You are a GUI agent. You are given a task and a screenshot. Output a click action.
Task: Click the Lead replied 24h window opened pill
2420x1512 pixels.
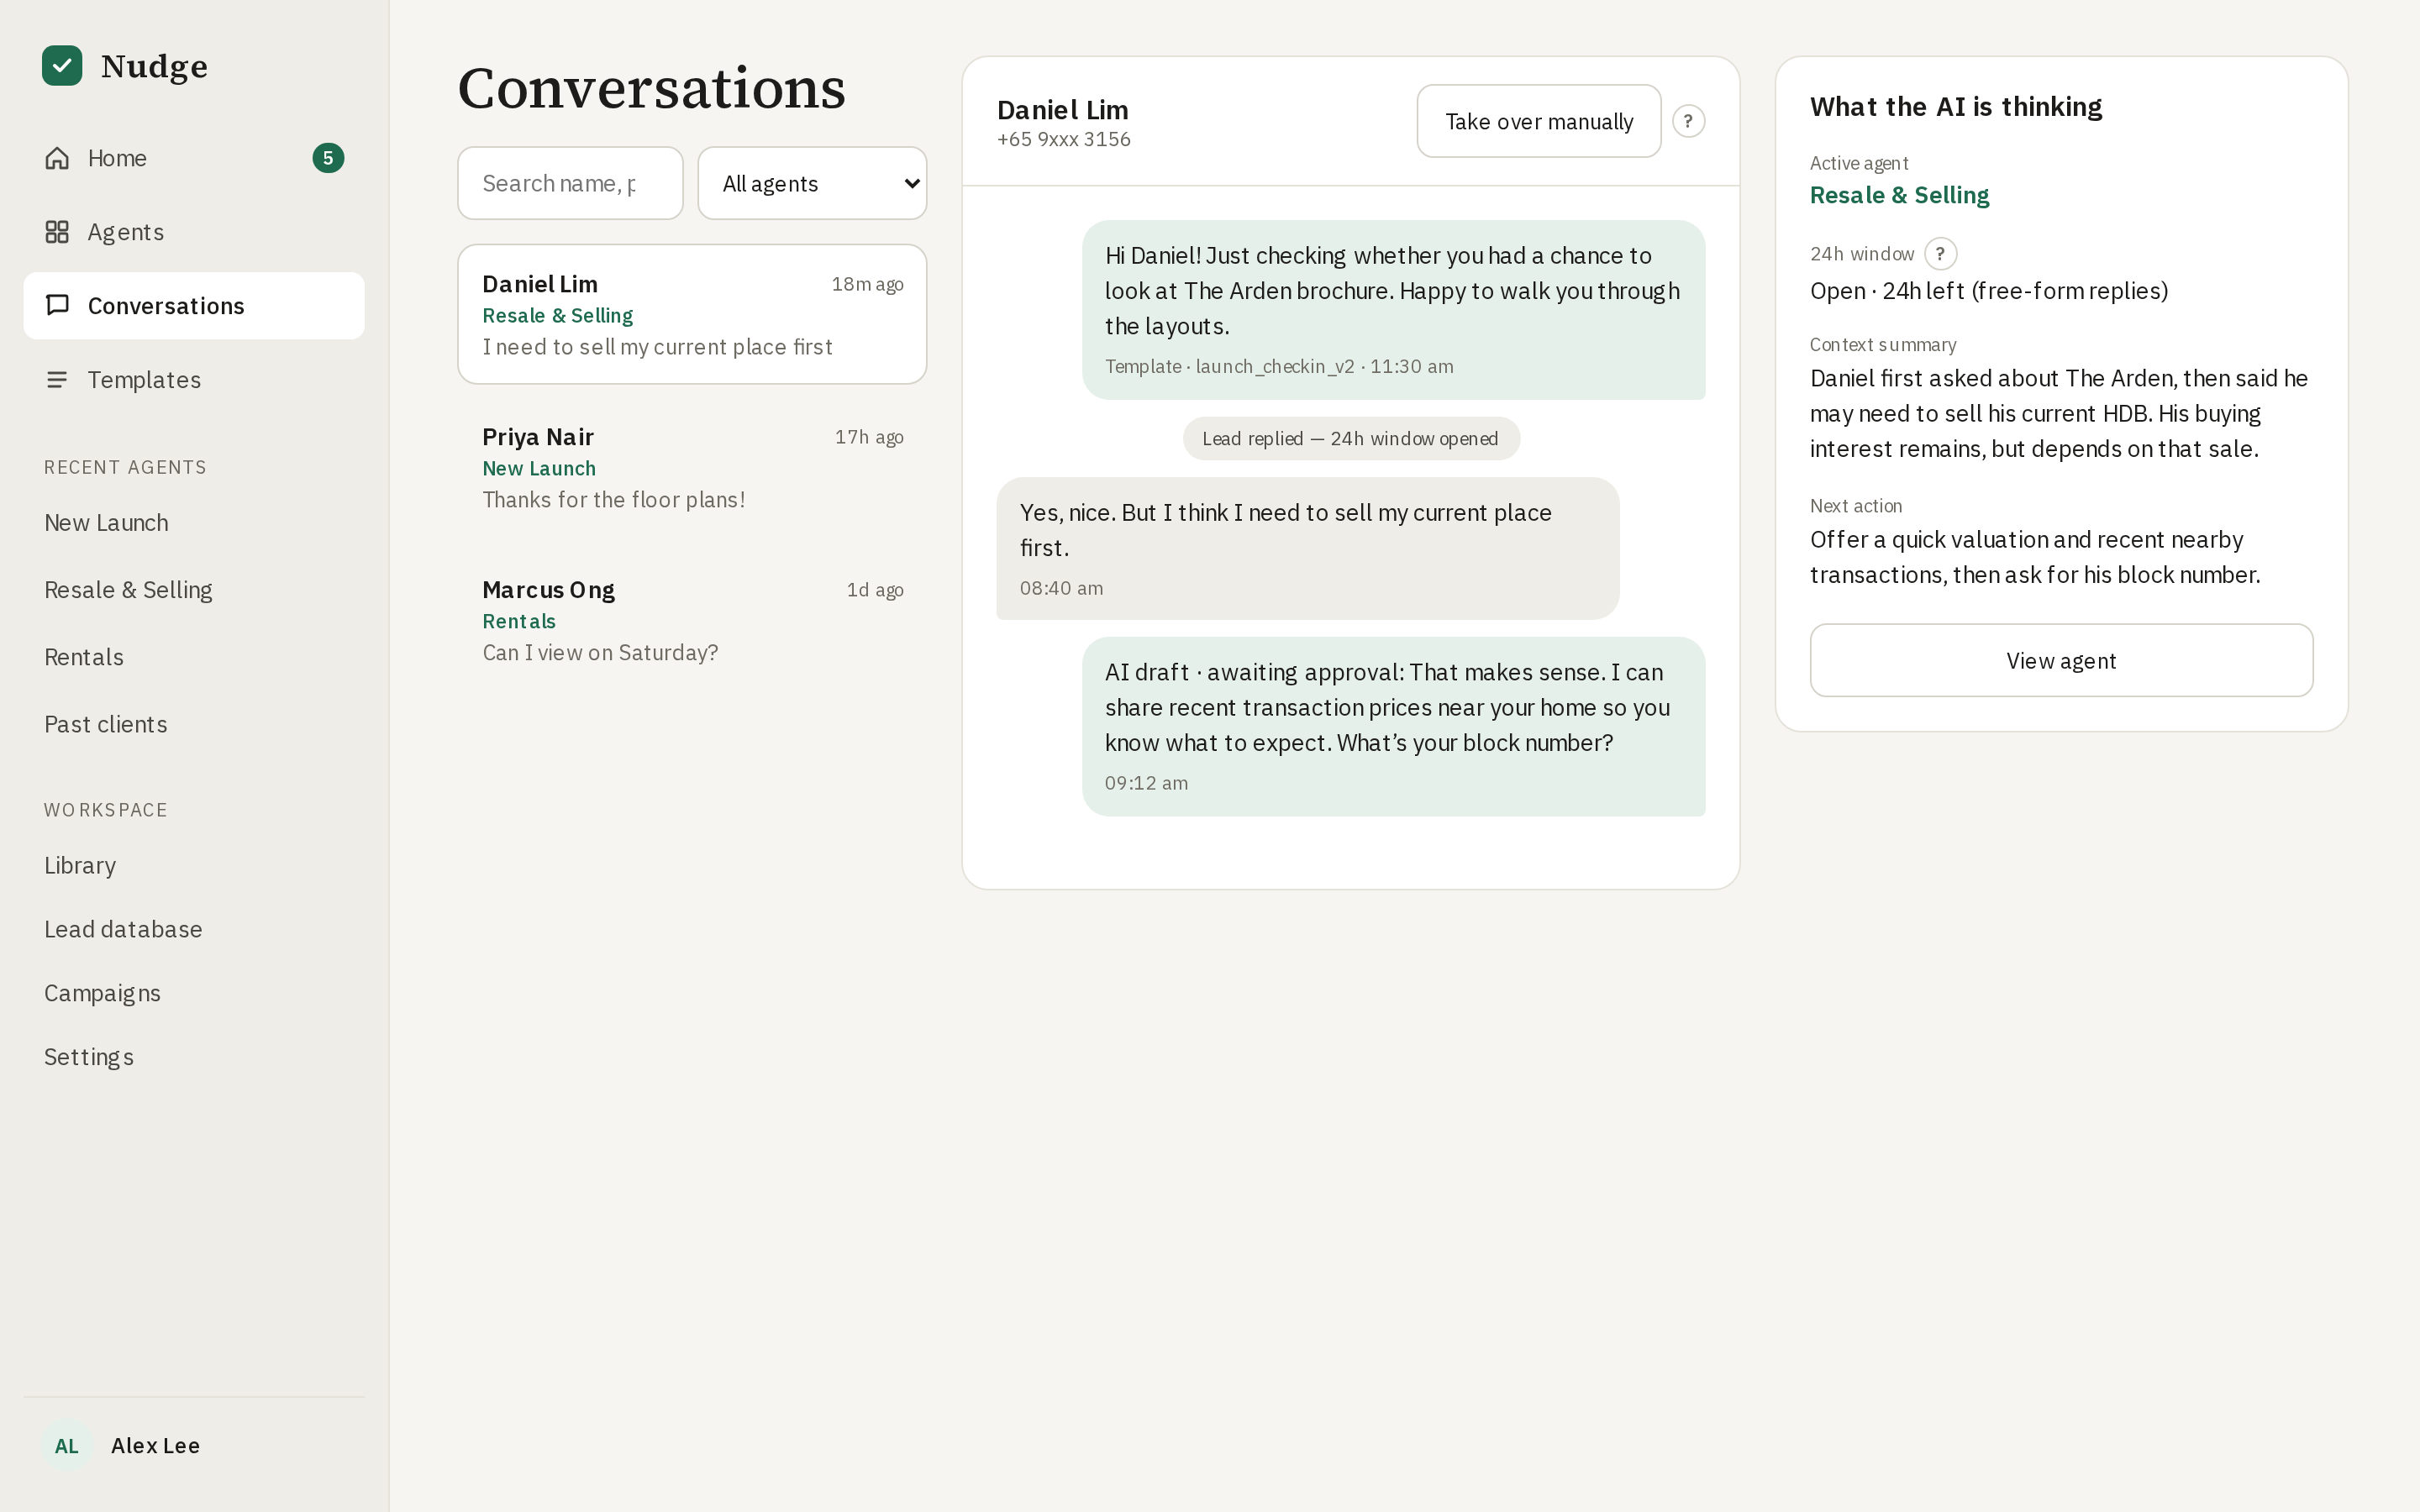pyautogui.click(x=1350, y=438)
